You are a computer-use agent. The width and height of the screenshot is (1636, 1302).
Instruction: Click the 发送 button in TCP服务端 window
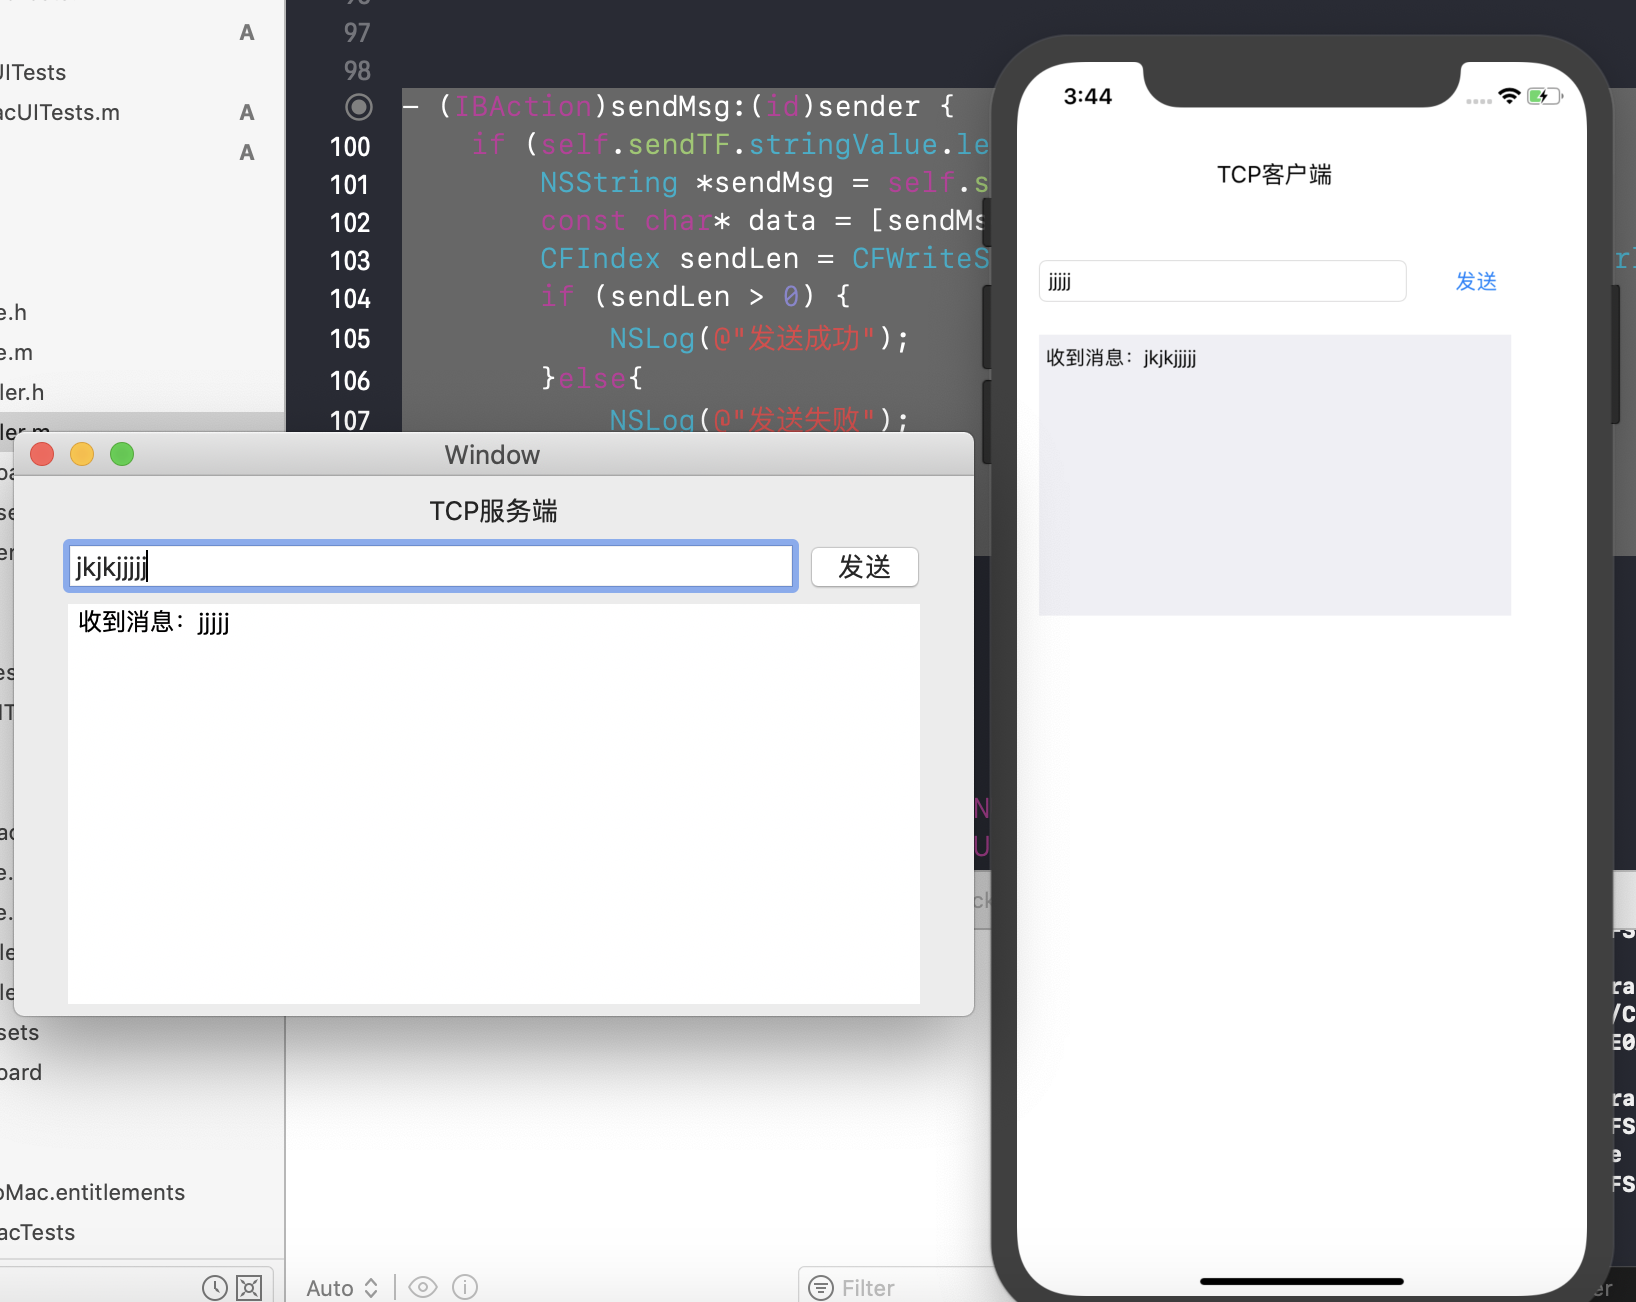[864, 567]
